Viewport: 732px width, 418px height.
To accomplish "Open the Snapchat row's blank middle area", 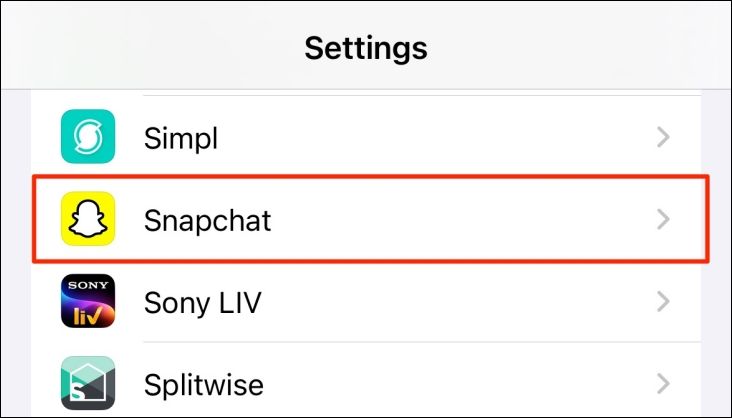I will coord(450,220).
